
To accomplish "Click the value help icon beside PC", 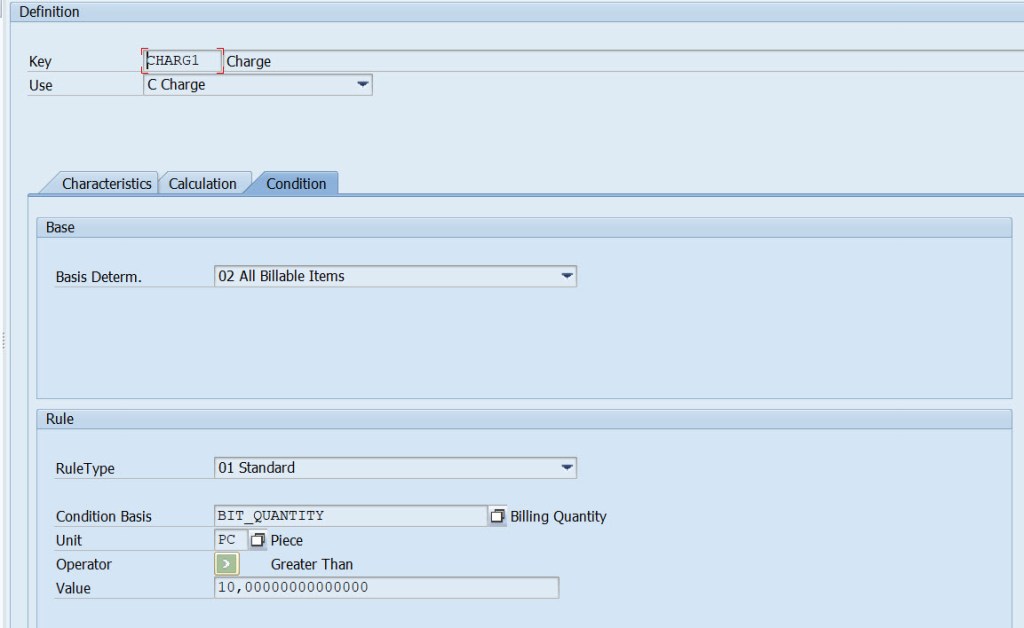I will tap(257, 540).
